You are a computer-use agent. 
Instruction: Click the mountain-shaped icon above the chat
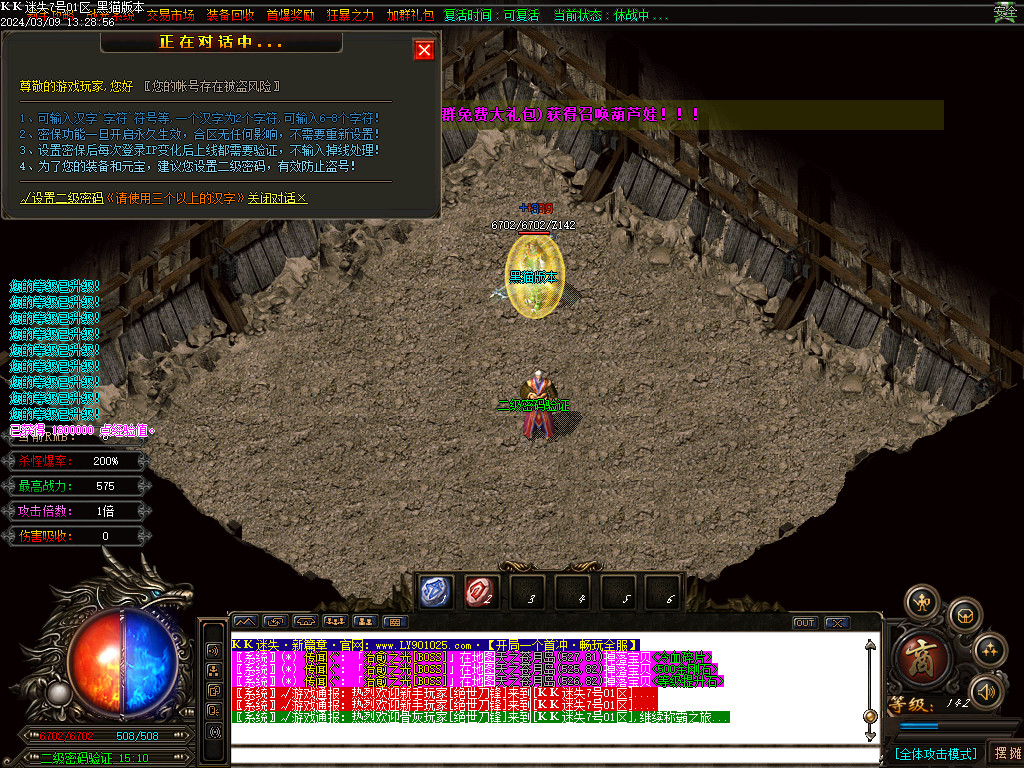[x=244, y=622]
